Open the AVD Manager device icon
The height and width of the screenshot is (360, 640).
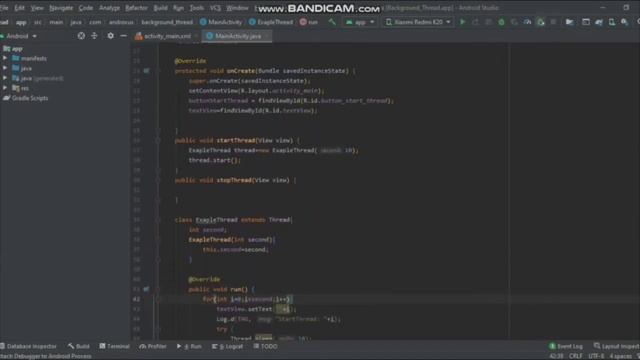pyautogui.click(x=612, y=22)
